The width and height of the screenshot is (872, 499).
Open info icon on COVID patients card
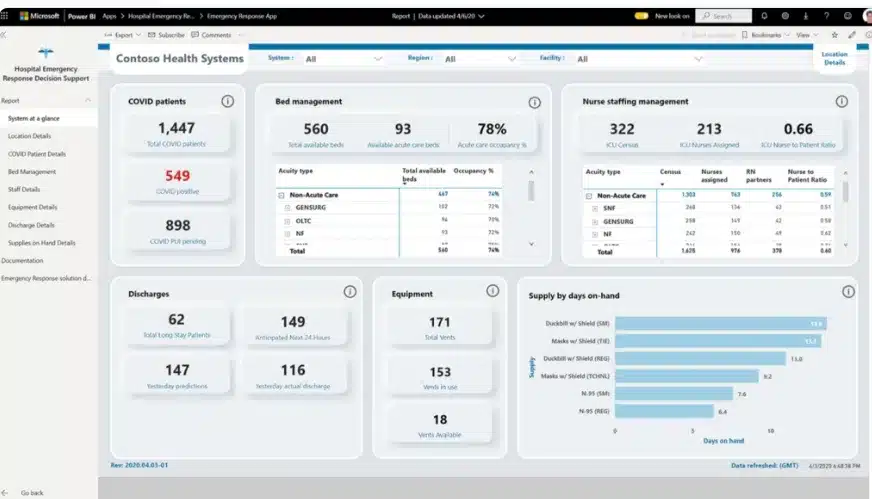pyautogui.click(x=227, y=101)
